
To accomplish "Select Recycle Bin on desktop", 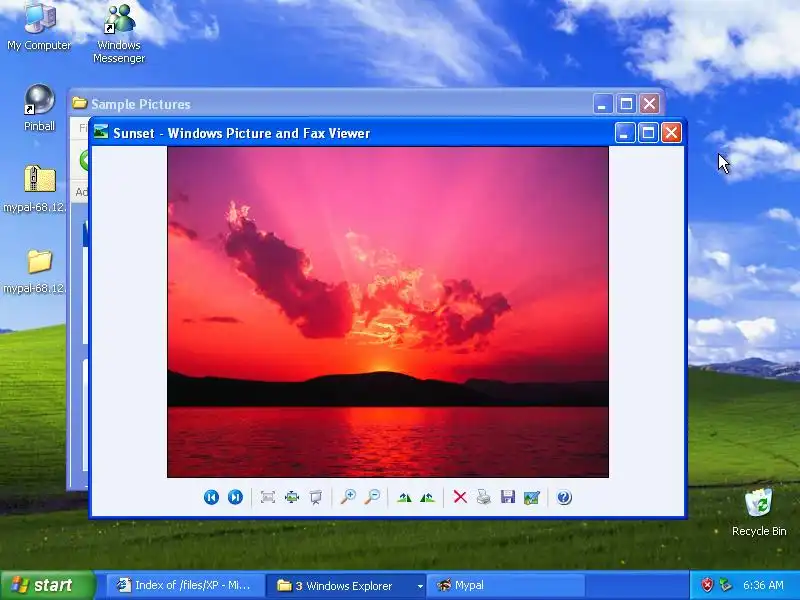I will (x=759, y=512).
